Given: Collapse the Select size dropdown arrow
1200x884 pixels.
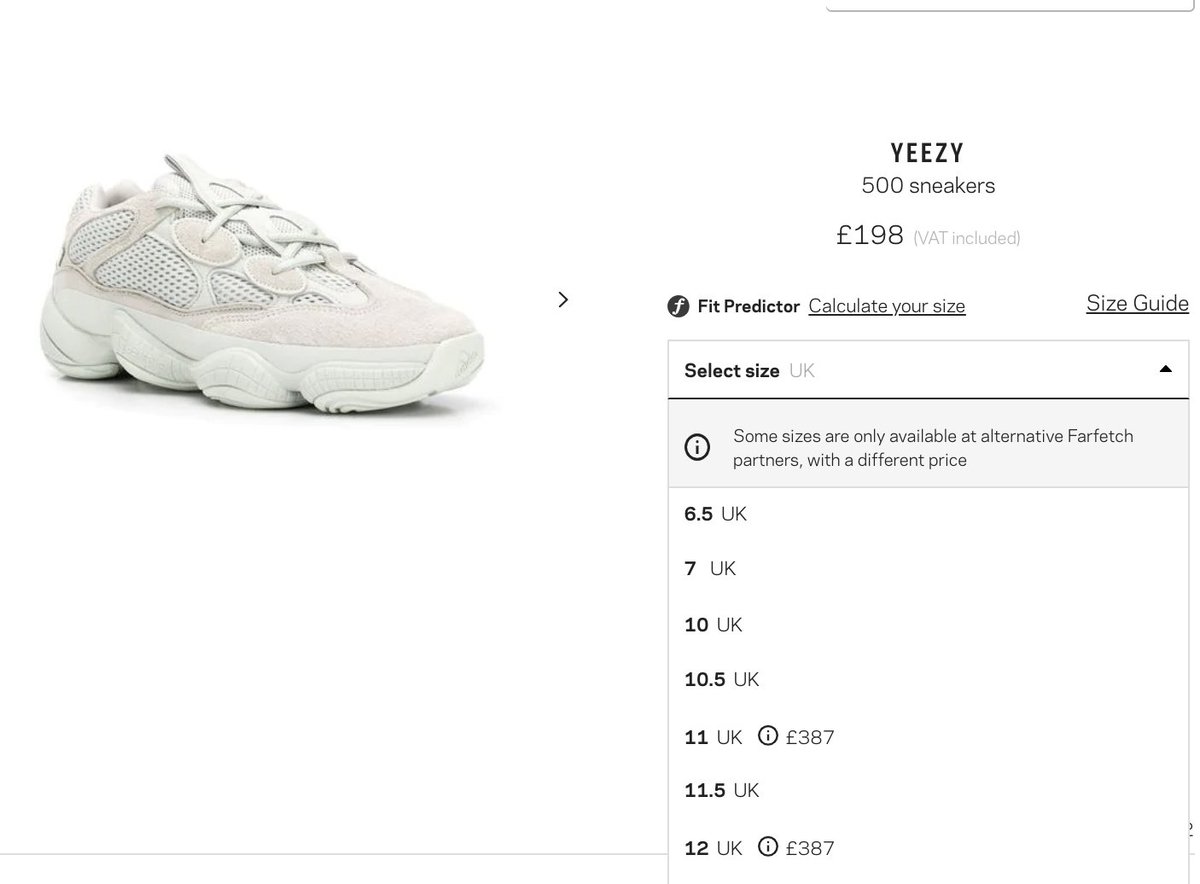Looking at the screenshot, I should click(1165, 369).
